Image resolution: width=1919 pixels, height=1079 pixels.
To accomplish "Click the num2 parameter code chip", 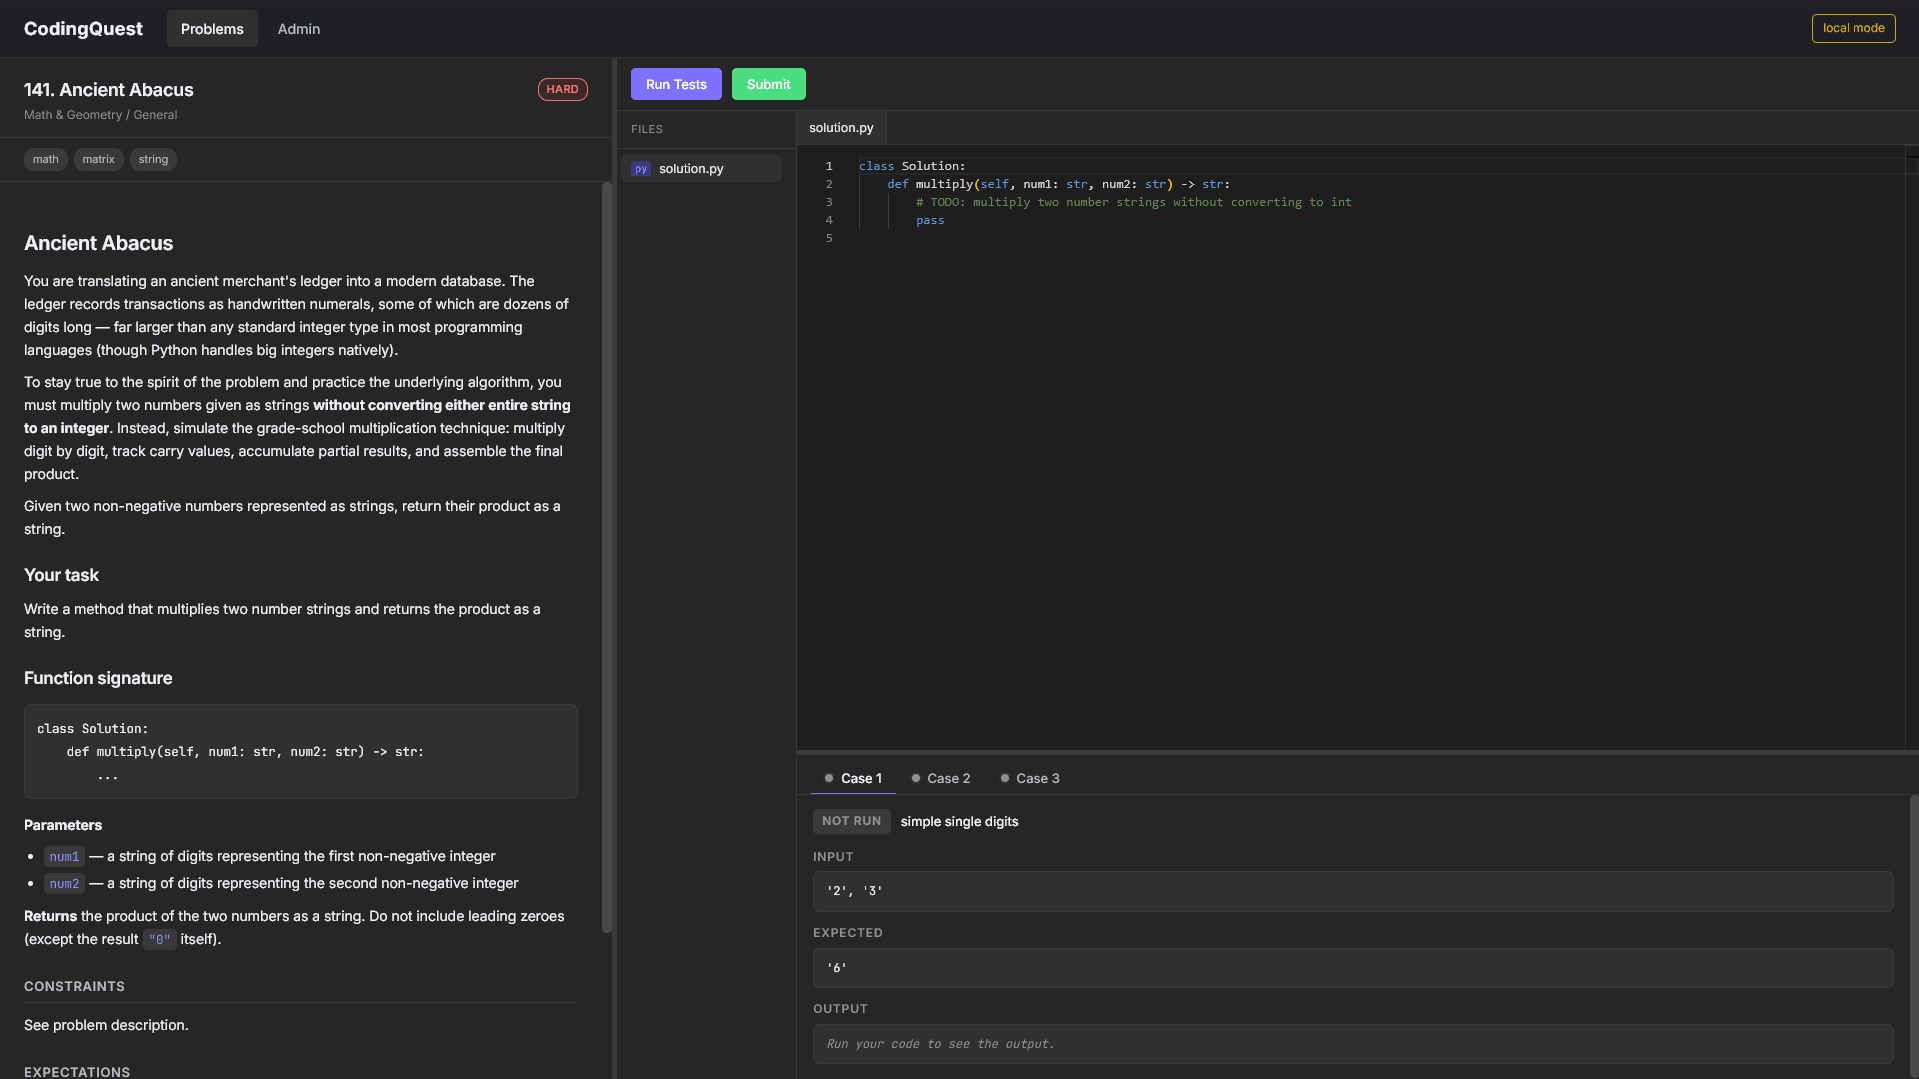I will (x=64, y=884).
